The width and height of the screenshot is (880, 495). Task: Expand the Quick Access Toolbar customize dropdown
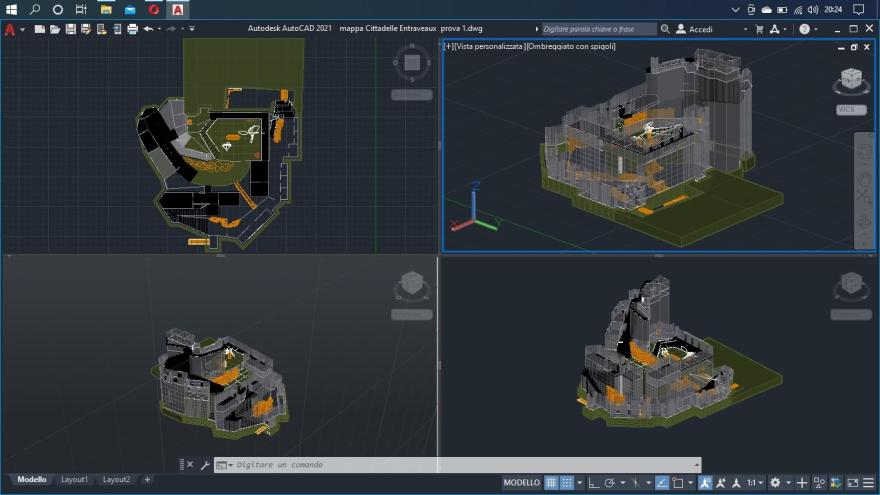pyautogui.click(x=192, y=29)
